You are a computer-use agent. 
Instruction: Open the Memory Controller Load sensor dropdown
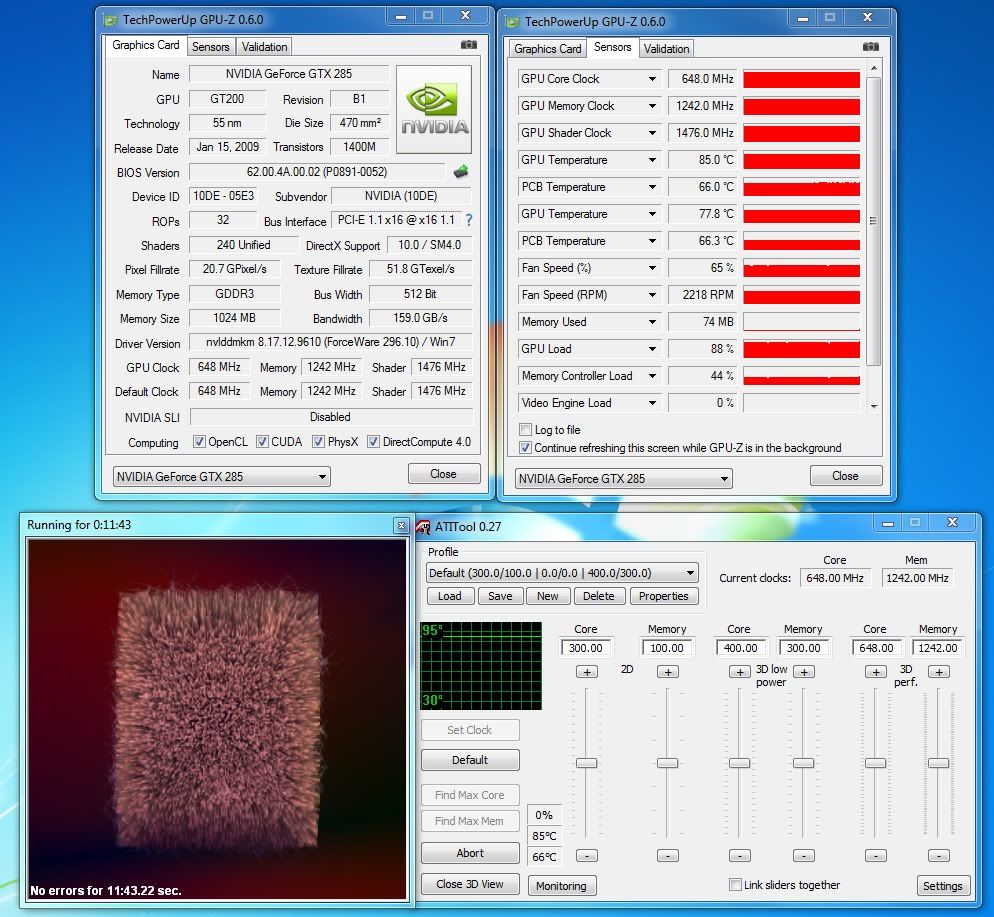(x=652, y=376)
